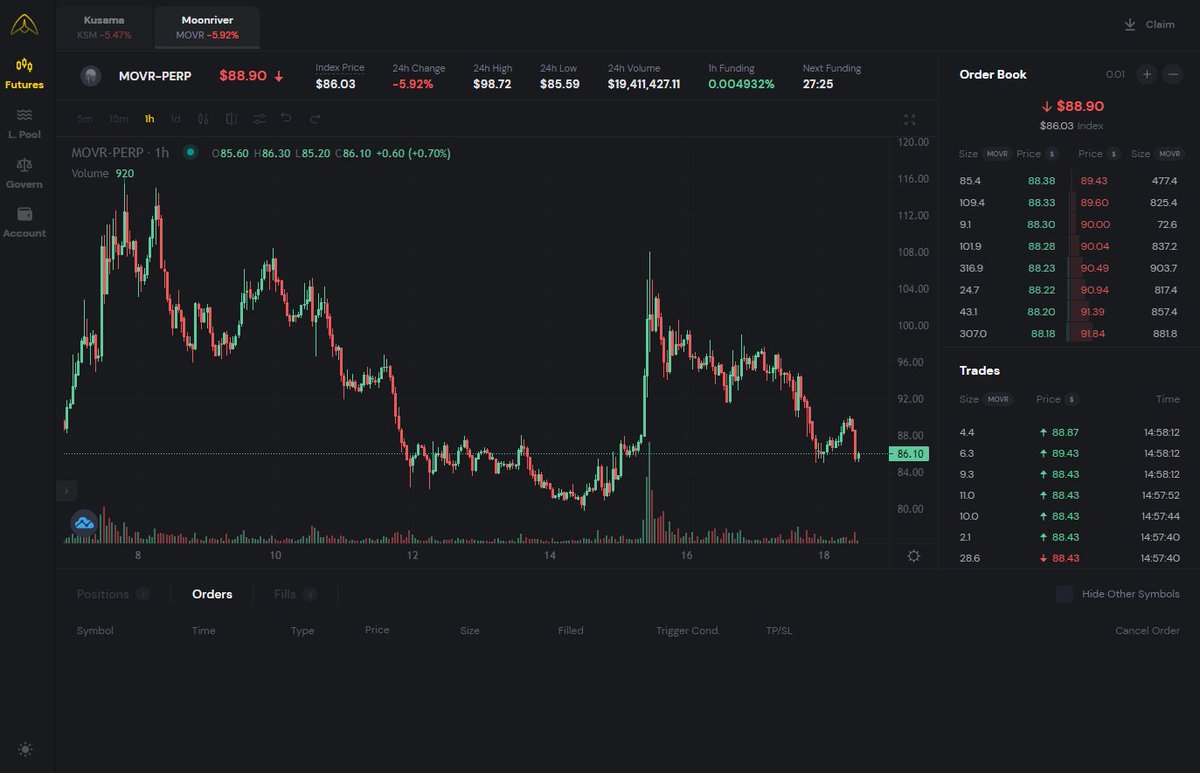The image size is (1200, 773).
Task: Select the 1h chart interval
Action: click(x=149, y=119)
